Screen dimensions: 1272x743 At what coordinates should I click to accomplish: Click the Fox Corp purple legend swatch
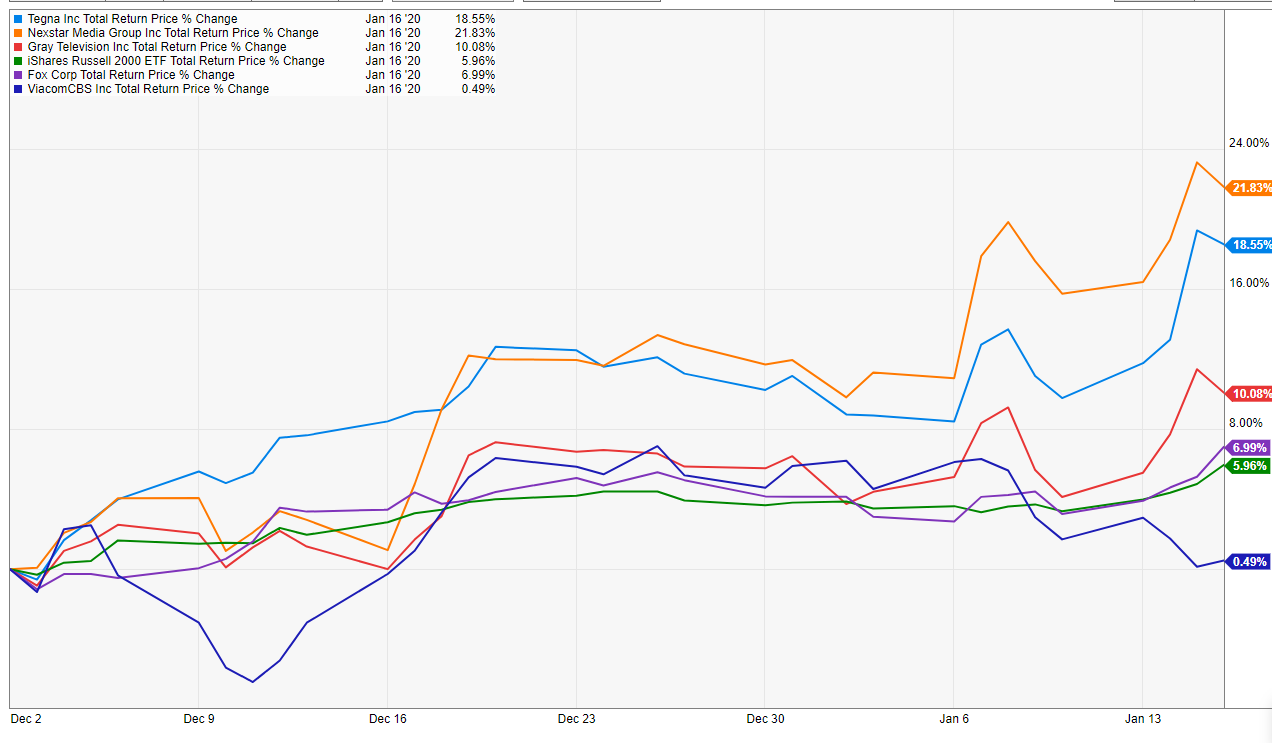pos(17,75)
